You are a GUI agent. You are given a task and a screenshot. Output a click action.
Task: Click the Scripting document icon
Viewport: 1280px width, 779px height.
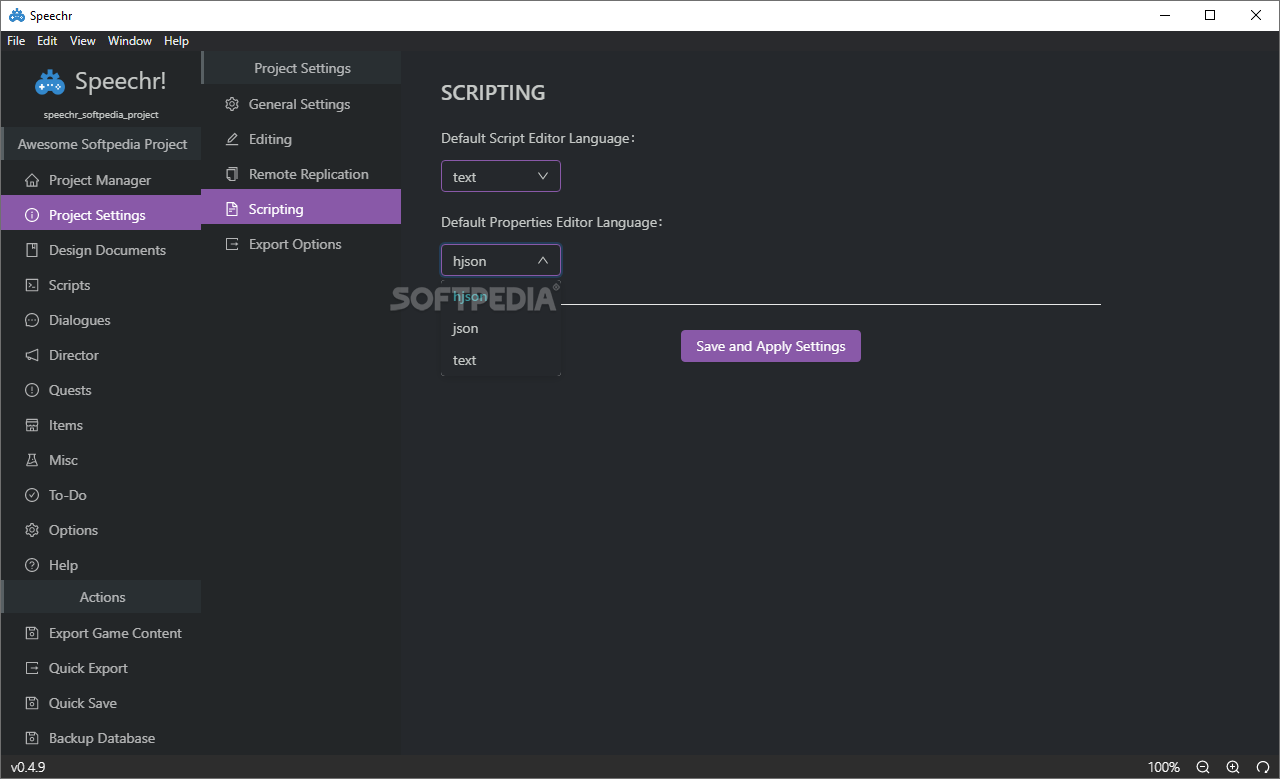click(232, 209)
